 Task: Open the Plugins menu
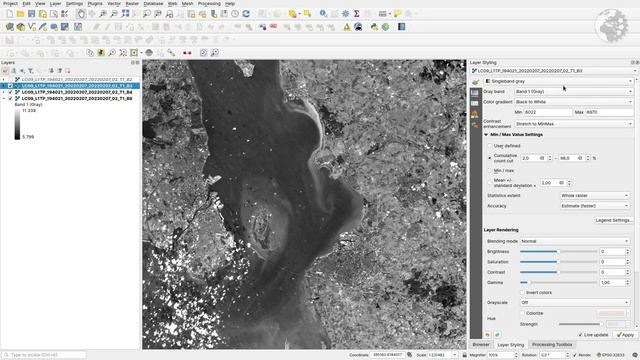coord(95,4)
